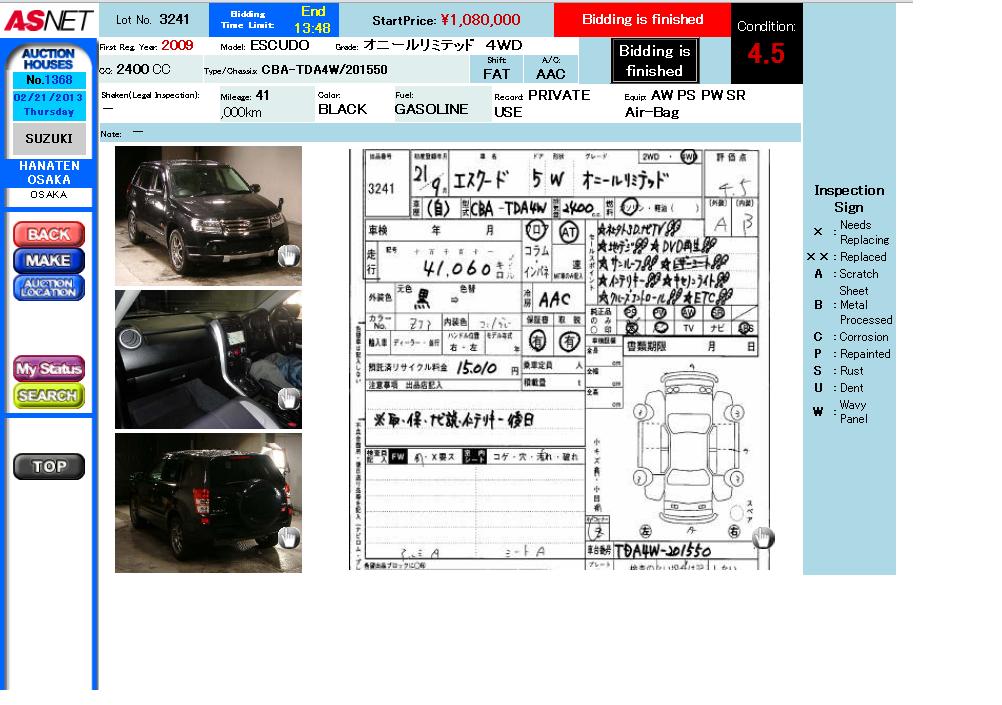Open the auction inspection sheet image
1002x705 pixels.
click(x=553, y=360)
